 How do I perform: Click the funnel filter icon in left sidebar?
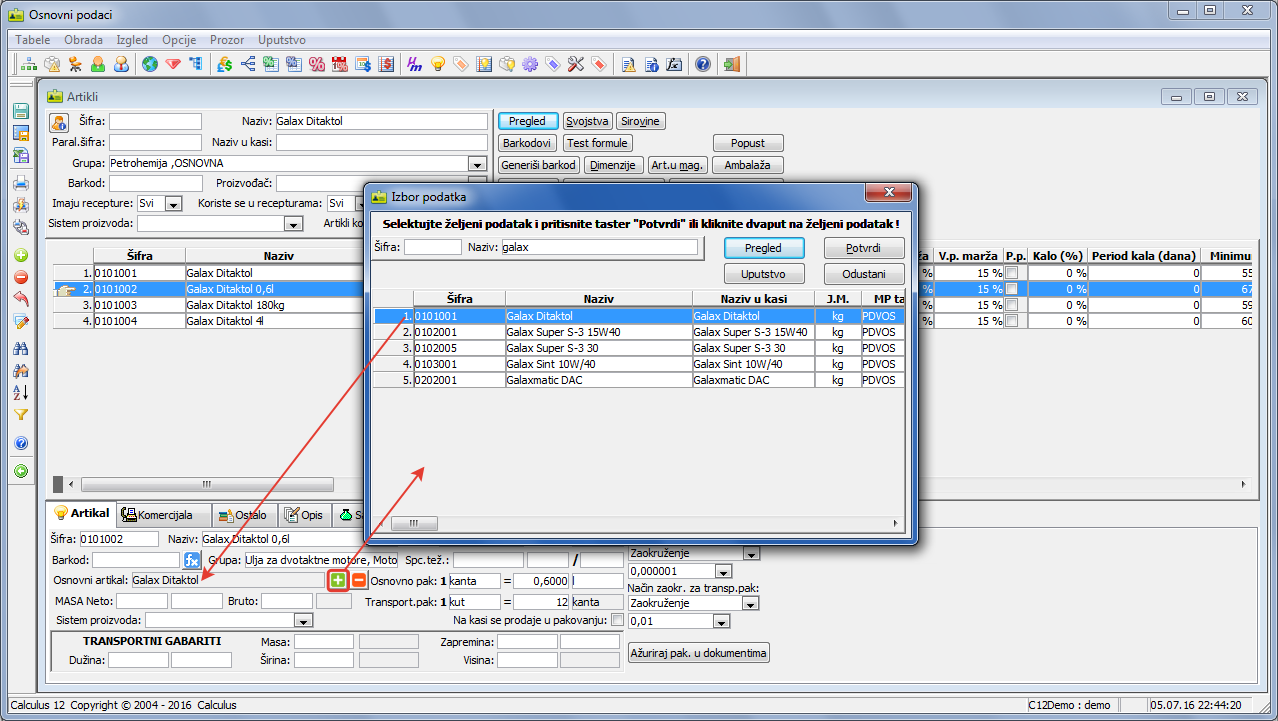pos(21,415)
